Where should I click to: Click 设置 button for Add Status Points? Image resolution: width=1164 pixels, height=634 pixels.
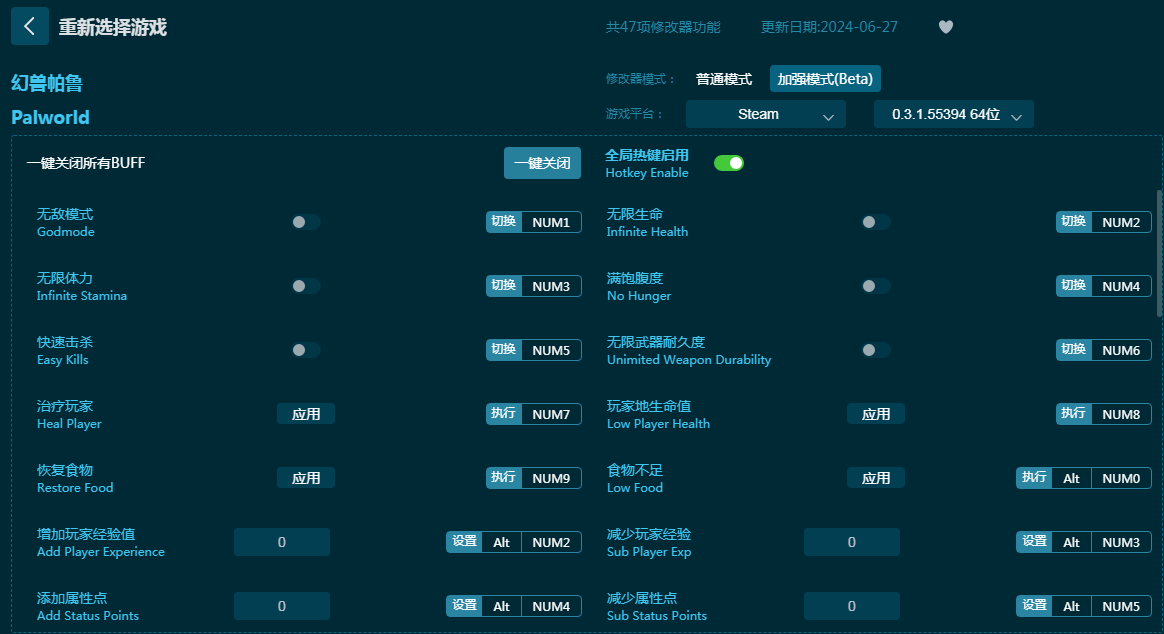click(x=464, y=606)
